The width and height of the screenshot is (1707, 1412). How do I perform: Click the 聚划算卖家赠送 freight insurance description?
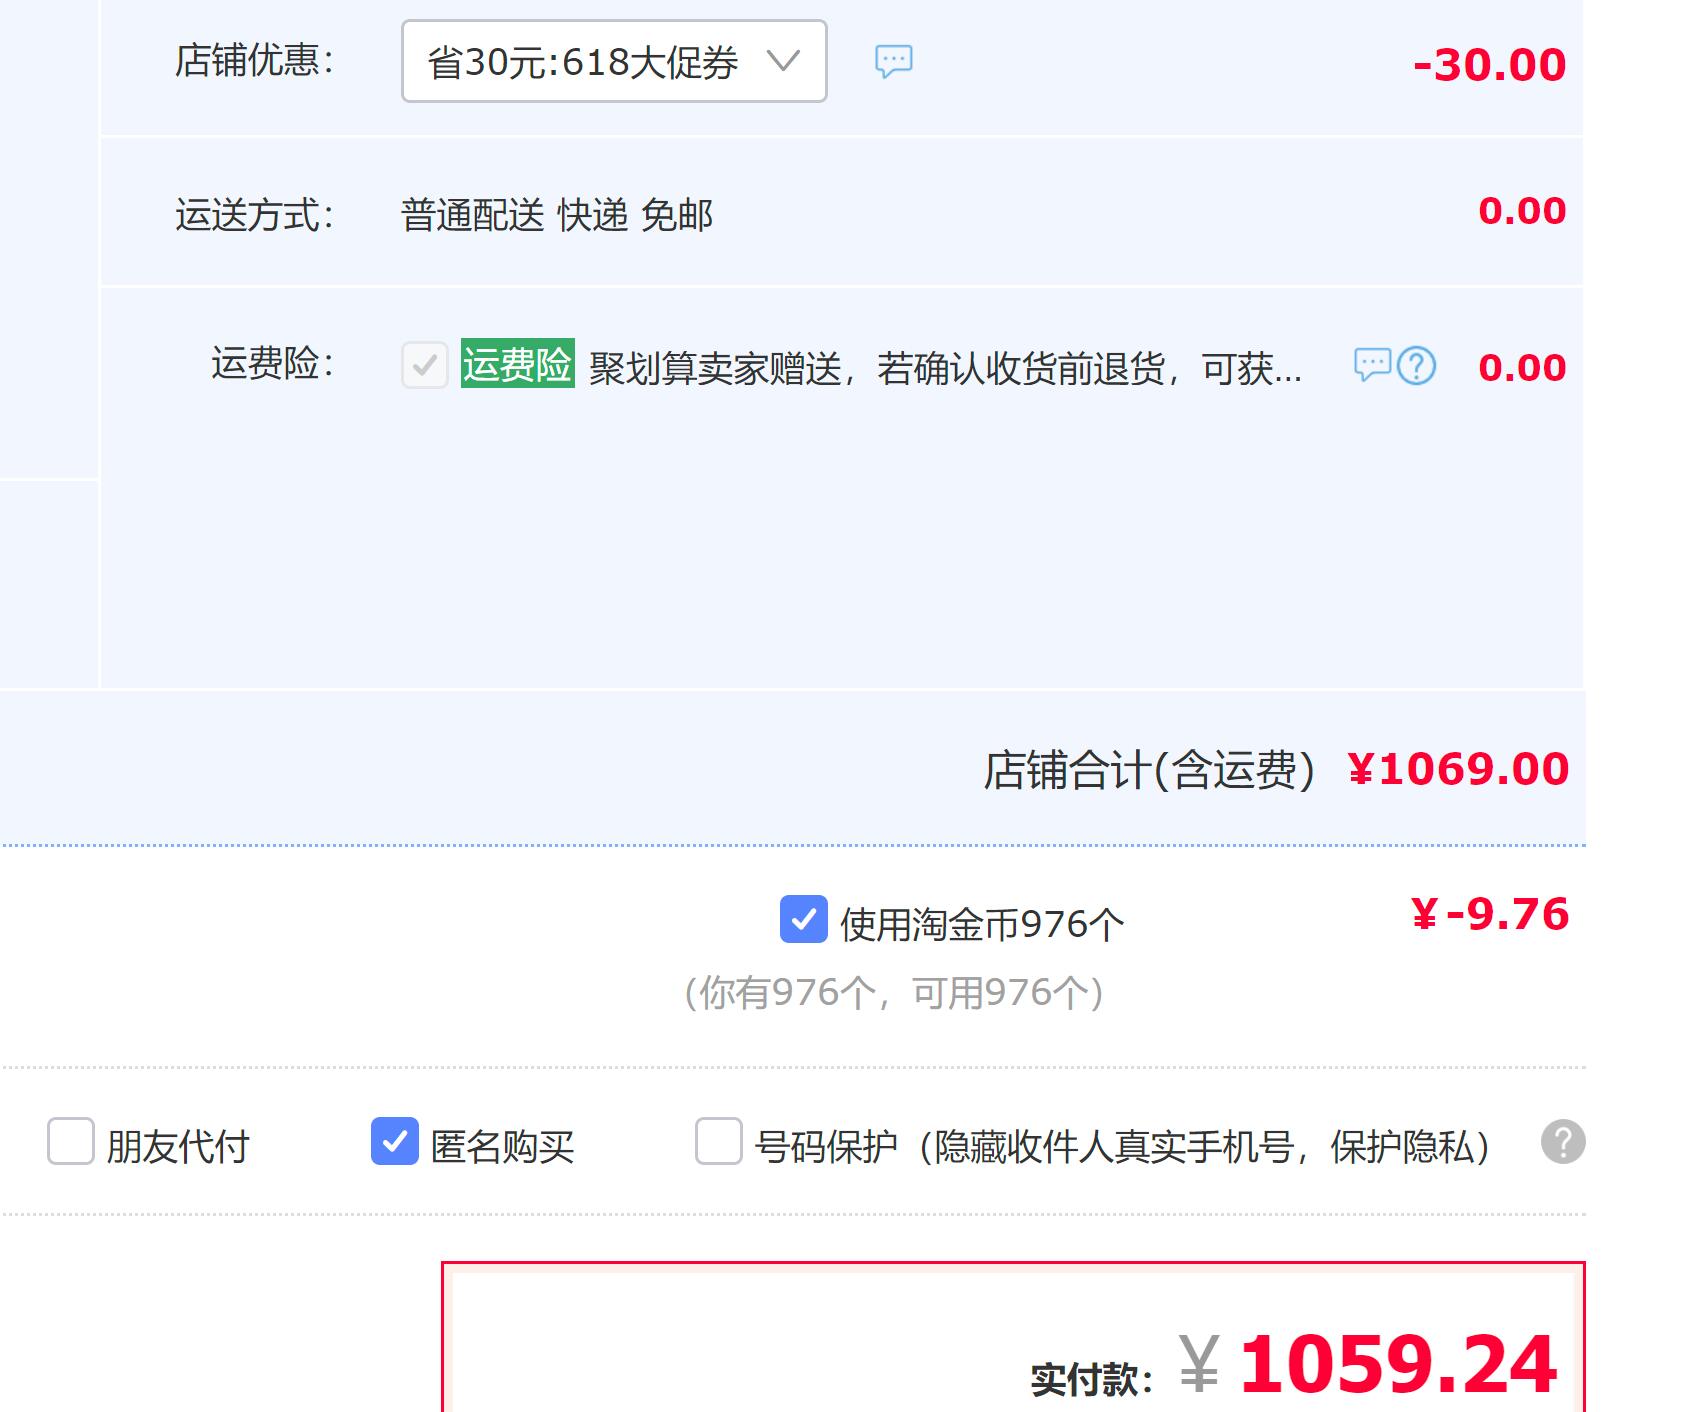pyautogui.click(x=945, y=369)
